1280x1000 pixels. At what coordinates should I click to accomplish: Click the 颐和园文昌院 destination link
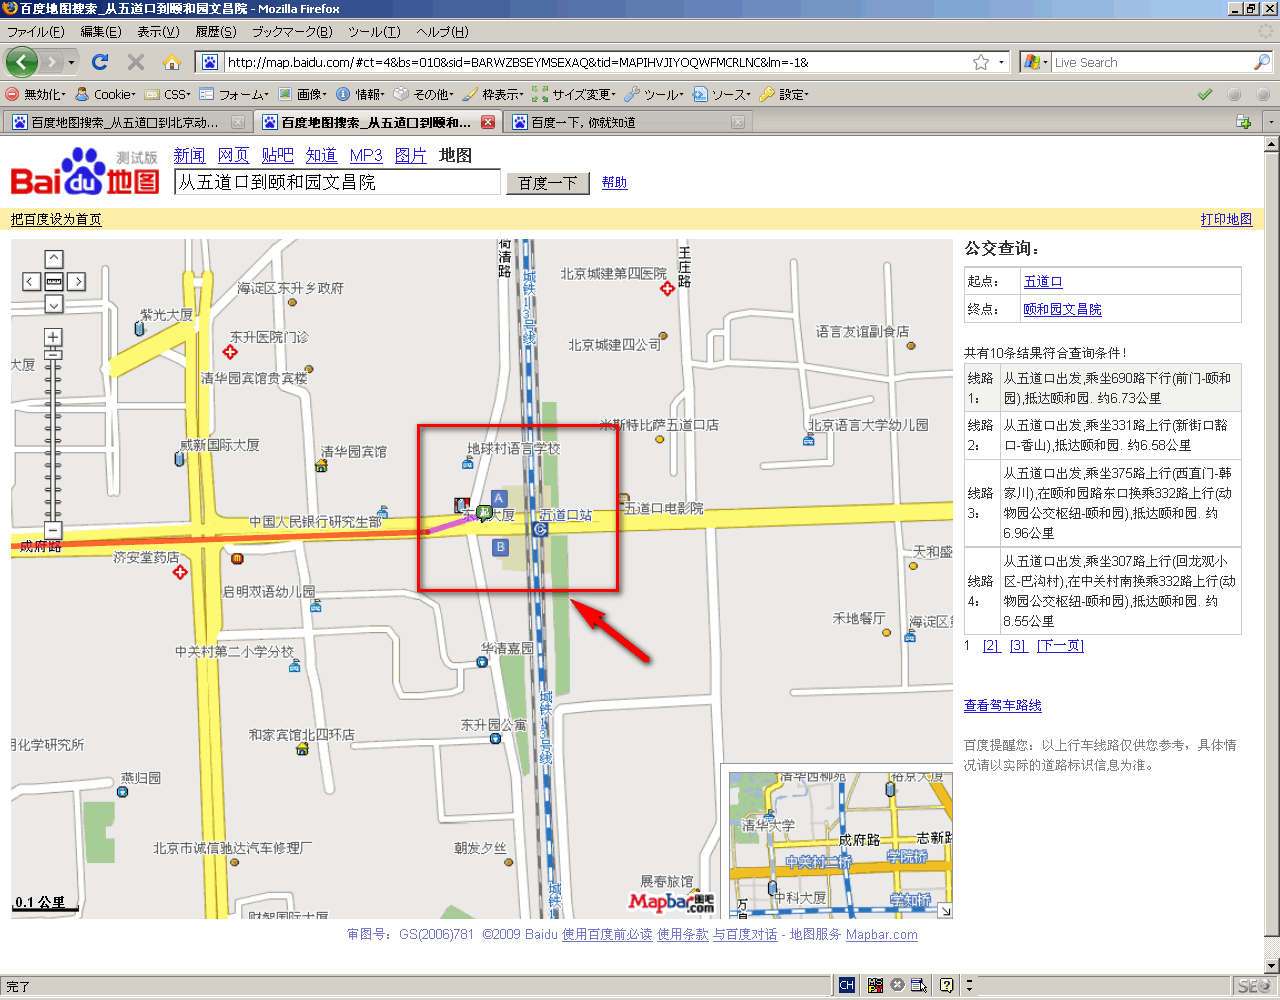coord(1062,309)
